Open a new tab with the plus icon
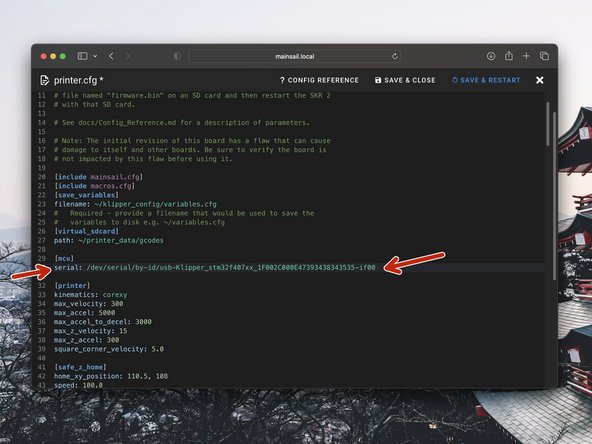592x444 pixels. coord(526,56)
